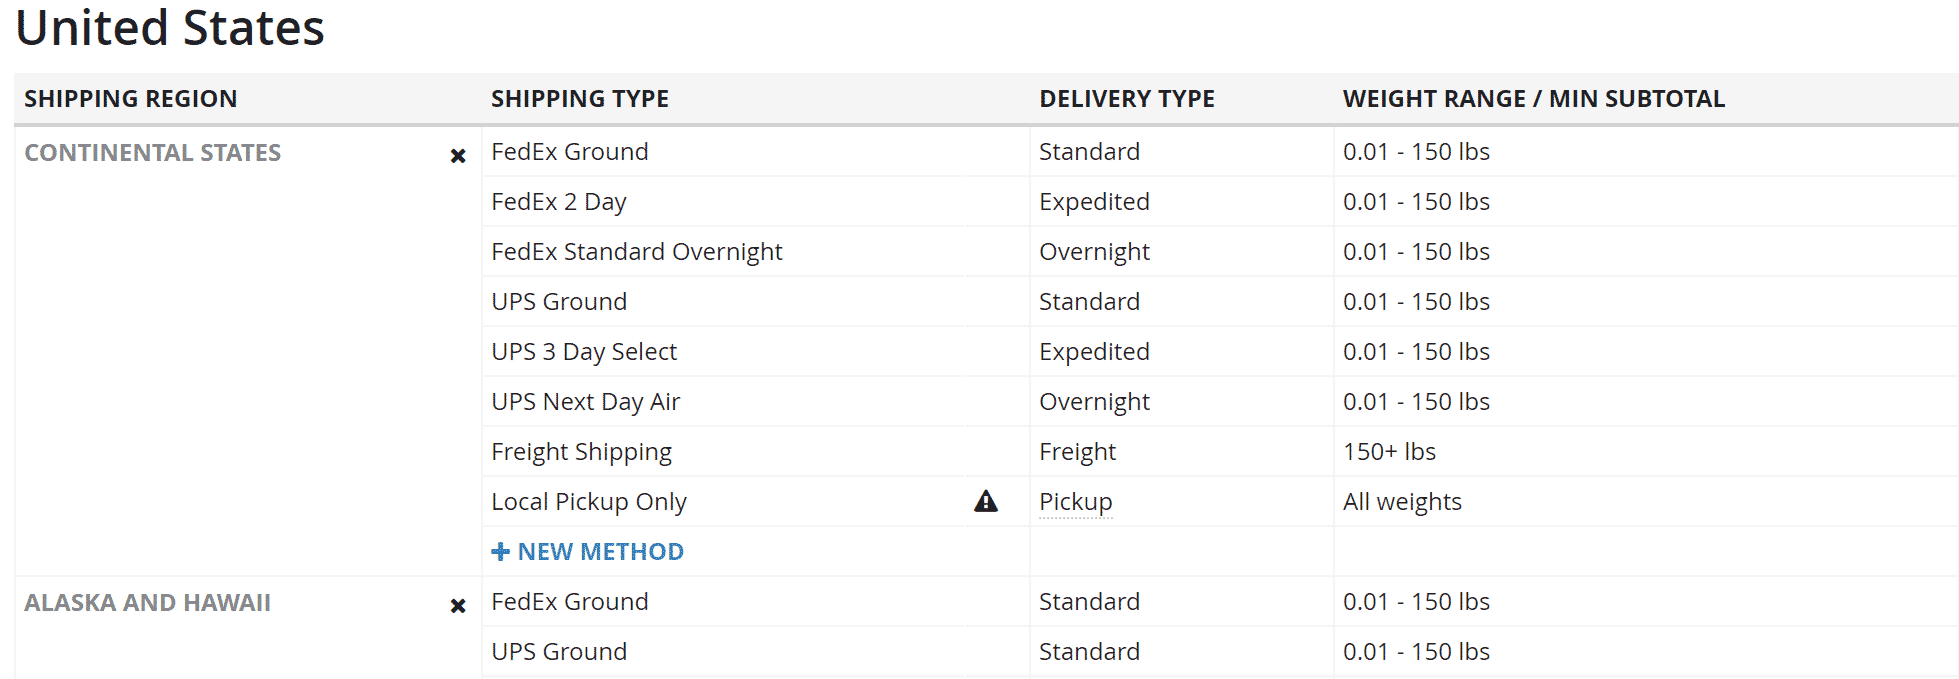Click Delivery Type column header
This screenshot has width=1959, height=679.
tap(1126, 99)
